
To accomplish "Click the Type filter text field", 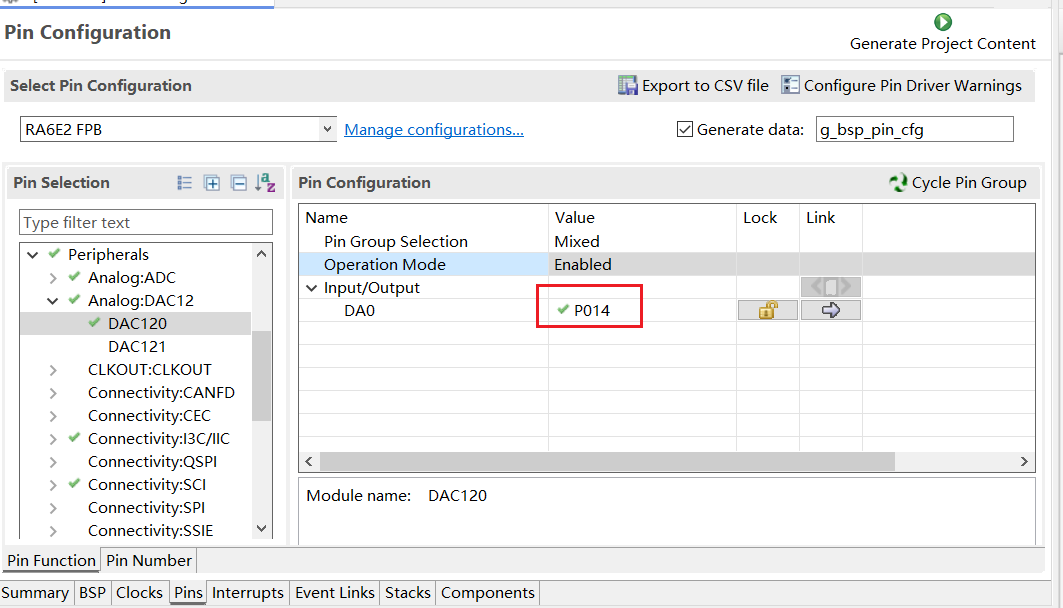I will pos(146,223).
